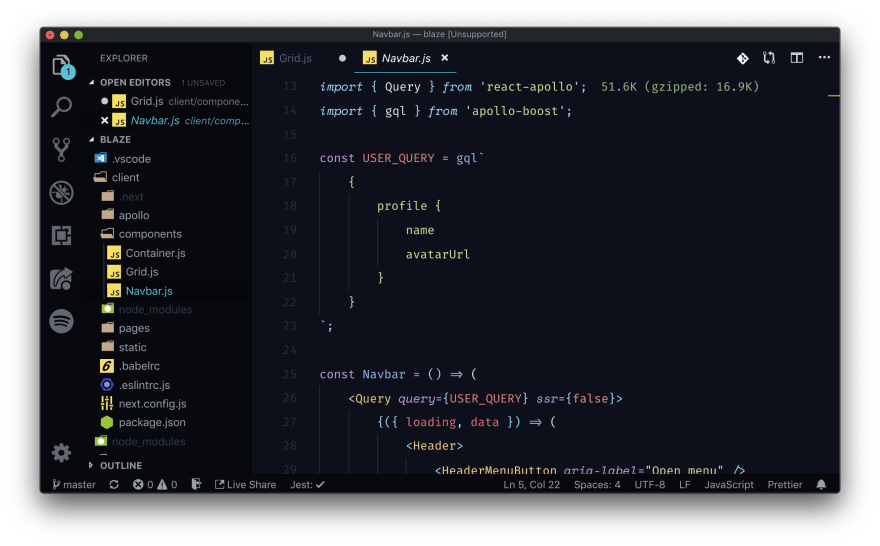Click the sync changes icon in status bar

tap(114, 484)
